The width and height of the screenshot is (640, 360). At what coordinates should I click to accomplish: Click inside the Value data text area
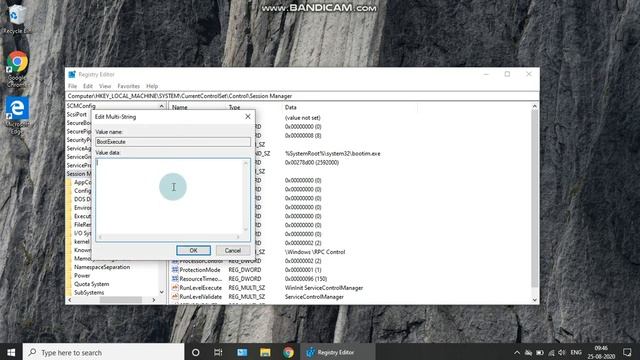tap(169, 196)
